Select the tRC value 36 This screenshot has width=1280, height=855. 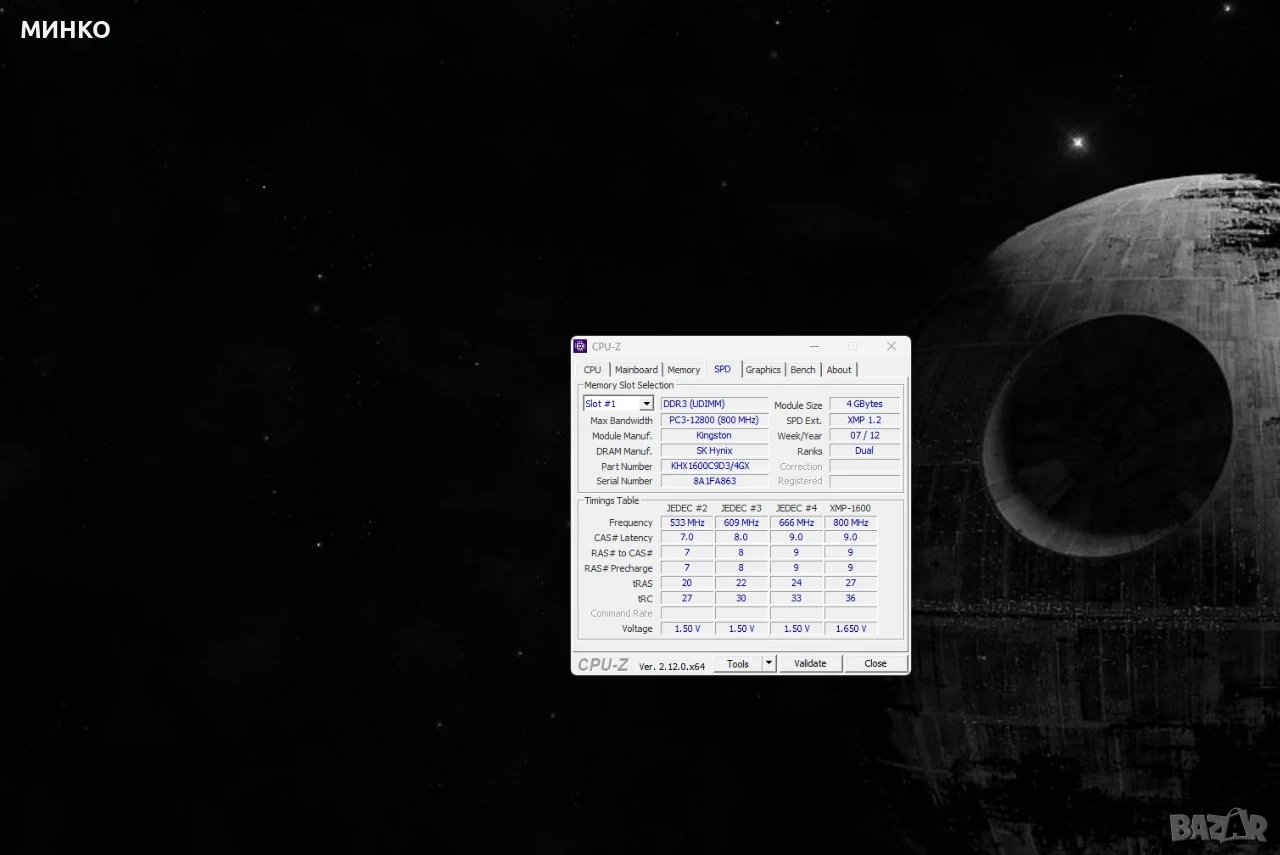click(850, 598)
